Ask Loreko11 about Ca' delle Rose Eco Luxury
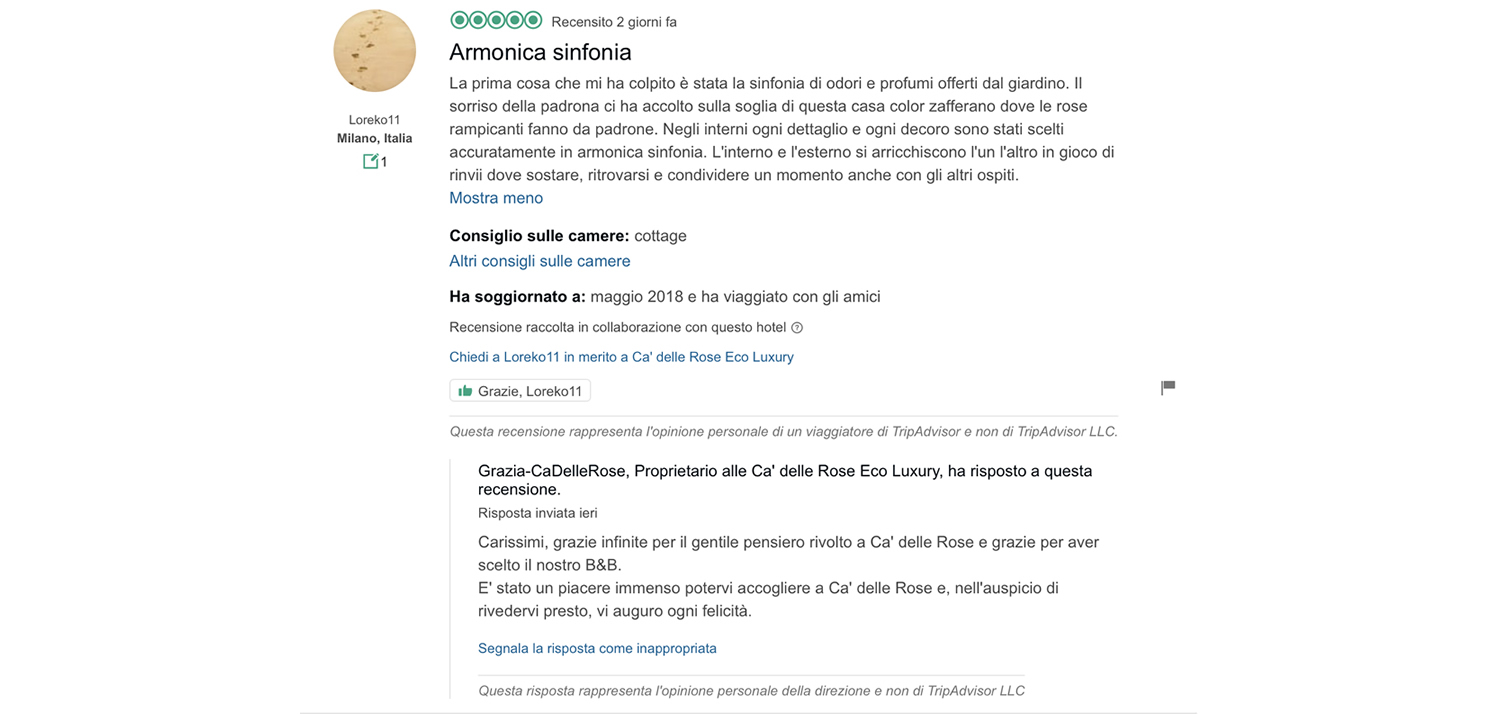 click(621, 357)
